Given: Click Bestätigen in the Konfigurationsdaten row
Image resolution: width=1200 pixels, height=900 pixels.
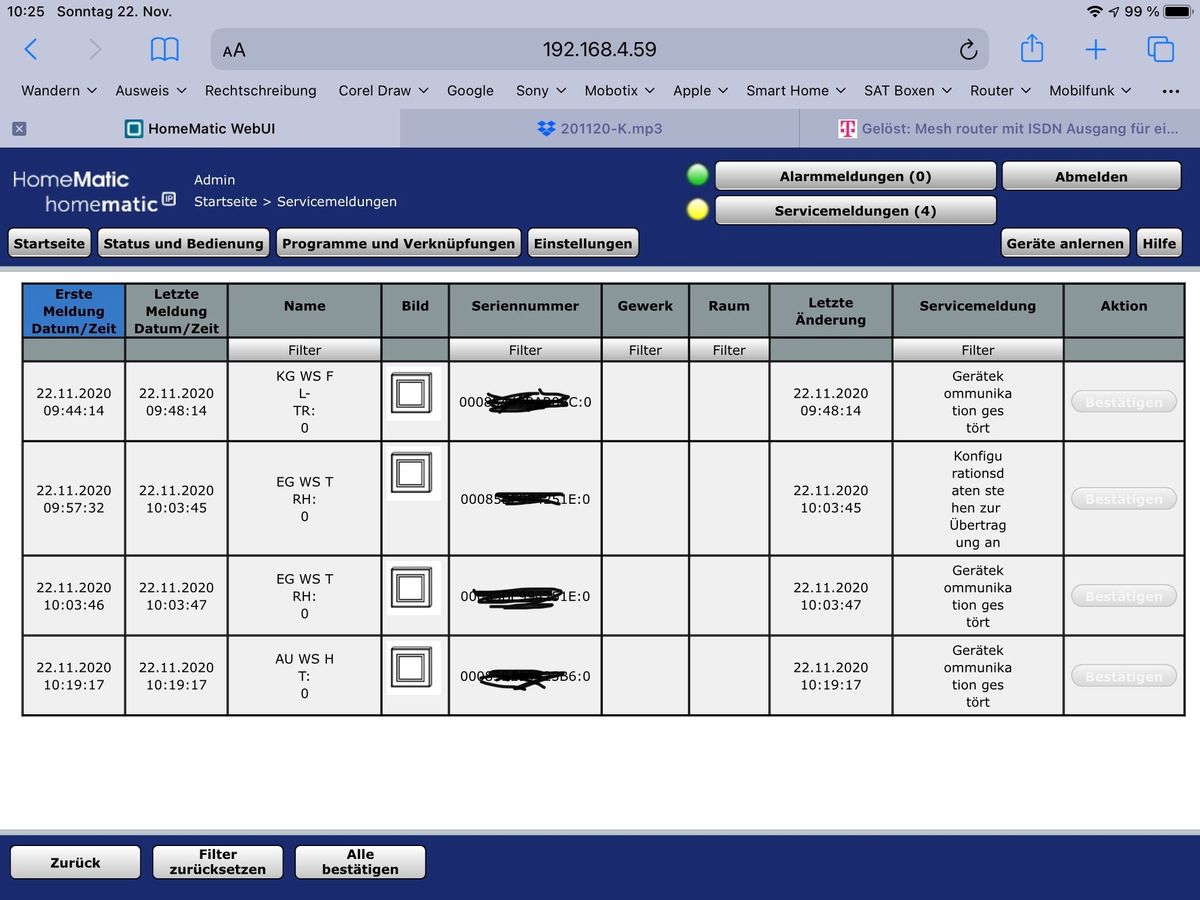Looking at the screenshot, I should (1124, 499).
